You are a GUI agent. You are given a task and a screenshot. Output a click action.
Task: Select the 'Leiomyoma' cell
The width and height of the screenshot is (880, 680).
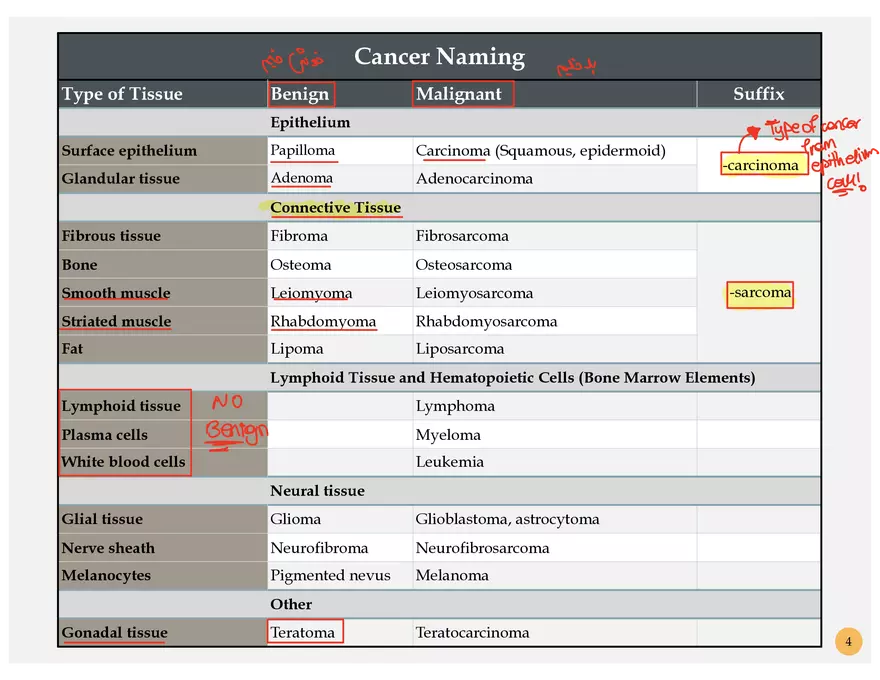[x=311, y=293]
